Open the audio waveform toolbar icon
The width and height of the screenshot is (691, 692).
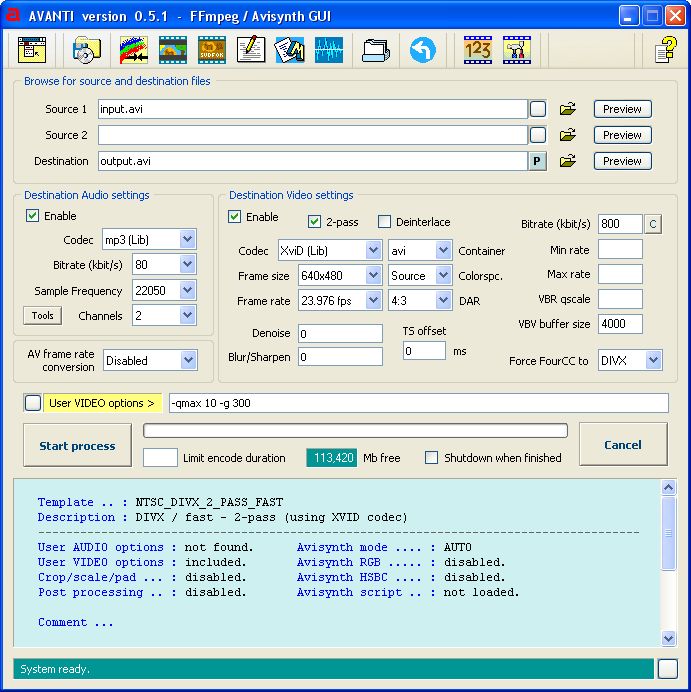point(329,50)
